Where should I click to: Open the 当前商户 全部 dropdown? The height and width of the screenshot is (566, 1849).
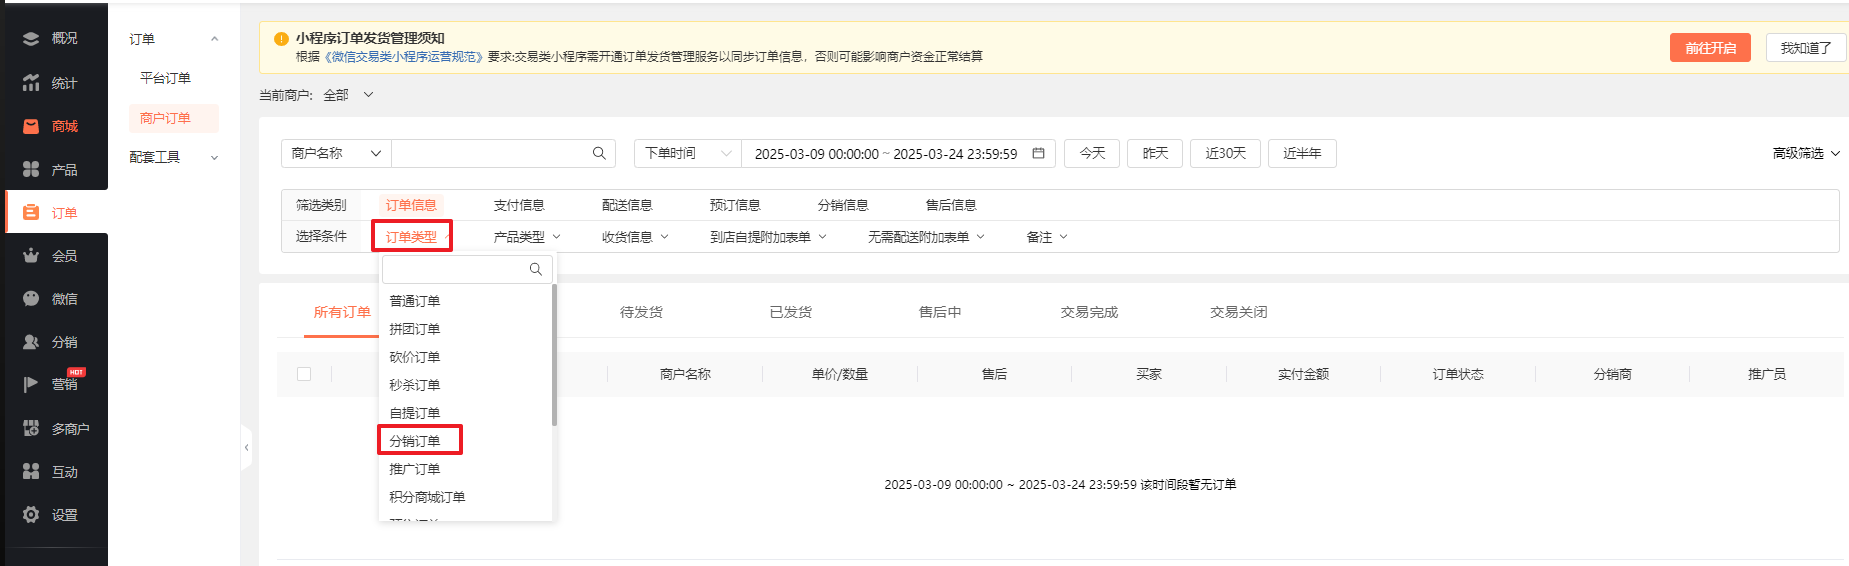(348, 95)
